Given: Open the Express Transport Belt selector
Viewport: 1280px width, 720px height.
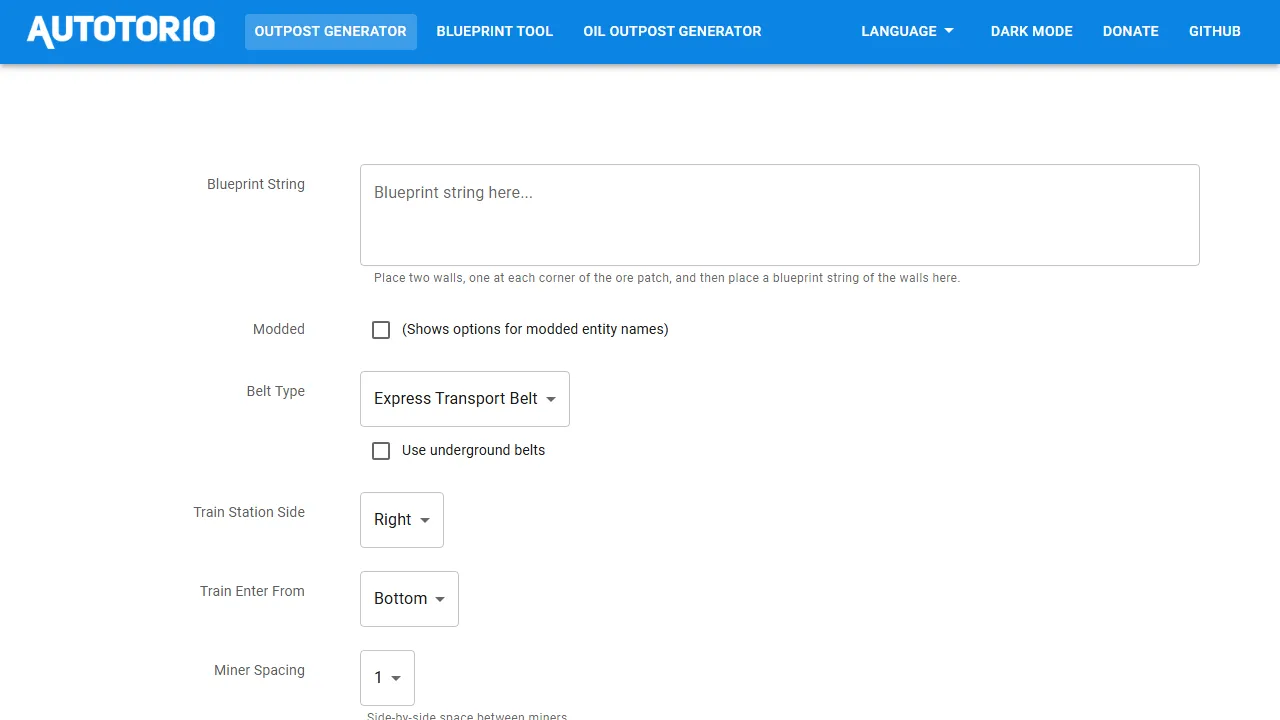Looking at the screenshot, I should [464, 399].
